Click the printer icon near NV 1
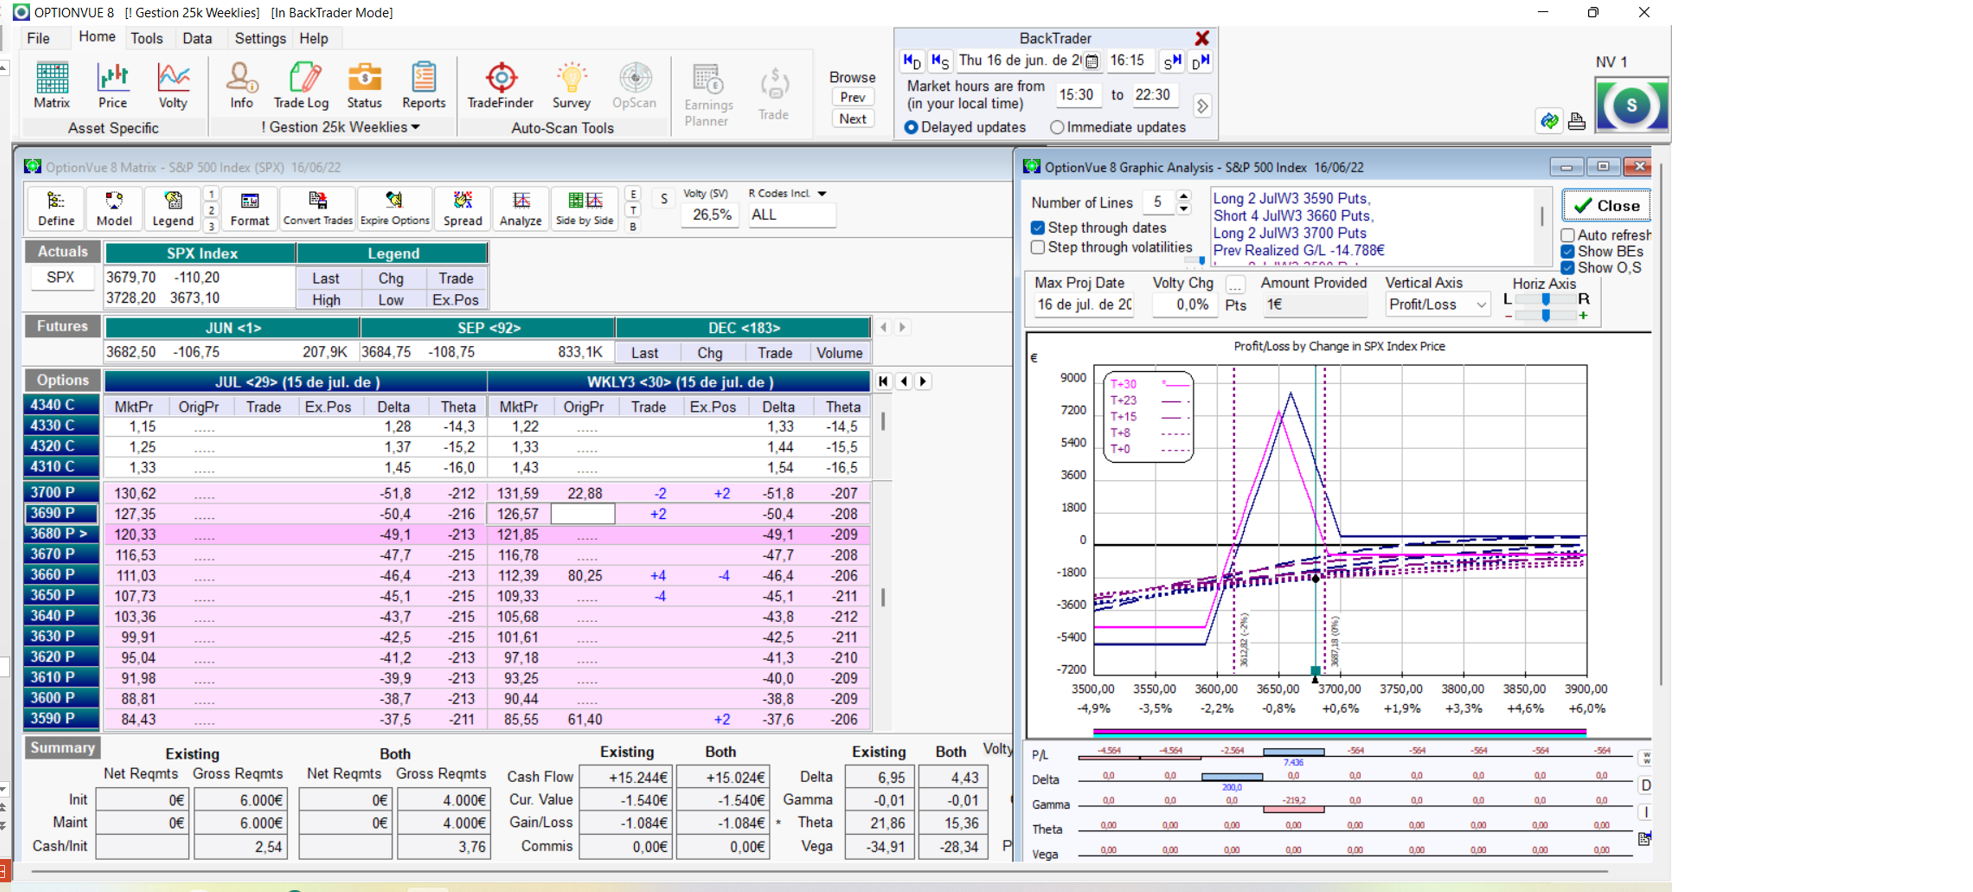 pyautogui.click(x=1577, y=121)
